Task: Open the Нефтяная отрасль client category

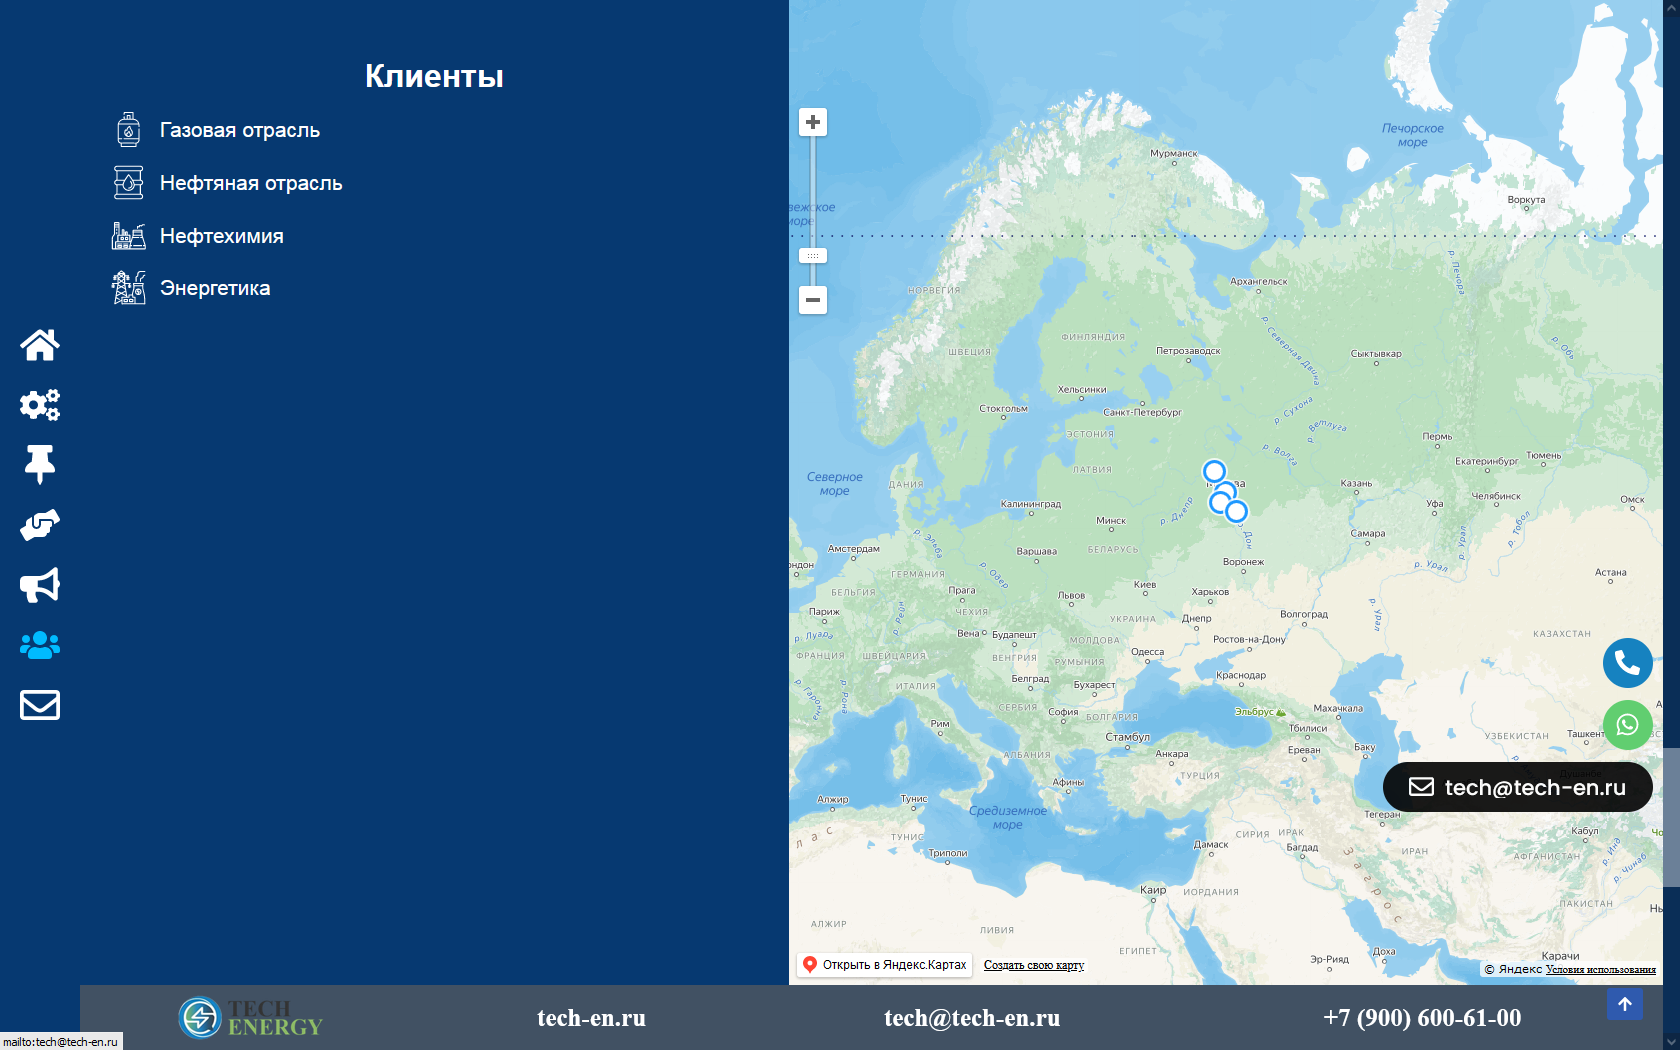Action: (x=251, y=183)
